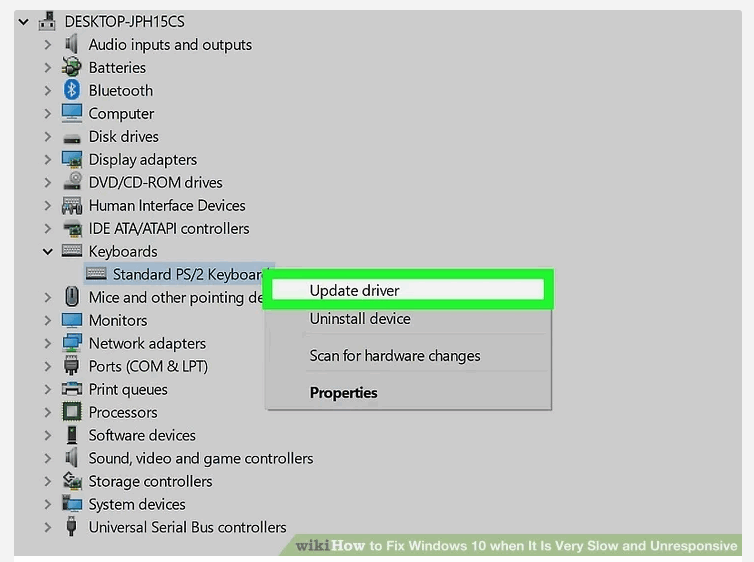Collapse the DESKTOP-JPH15CS root node
The image size is (754, 562).
click(x=24, y=22)
